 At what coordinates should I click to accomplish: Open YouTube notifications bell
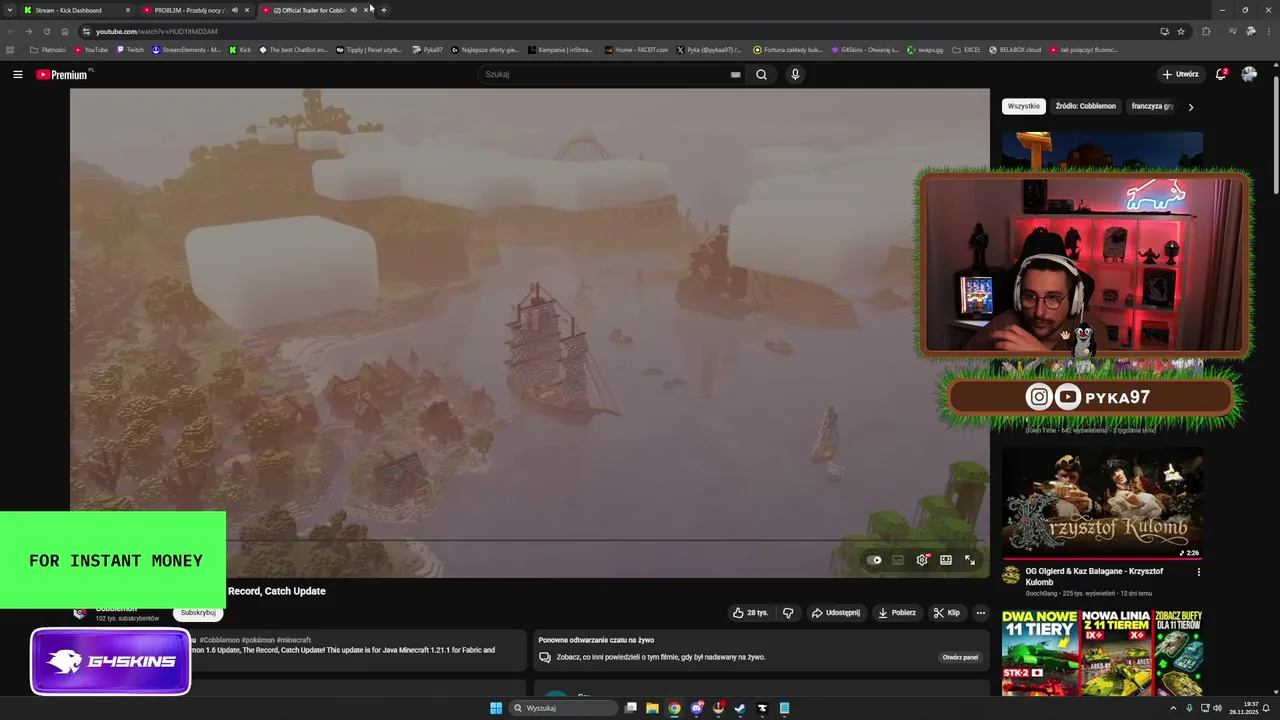pyautogui.click(x=1221, y=74)
